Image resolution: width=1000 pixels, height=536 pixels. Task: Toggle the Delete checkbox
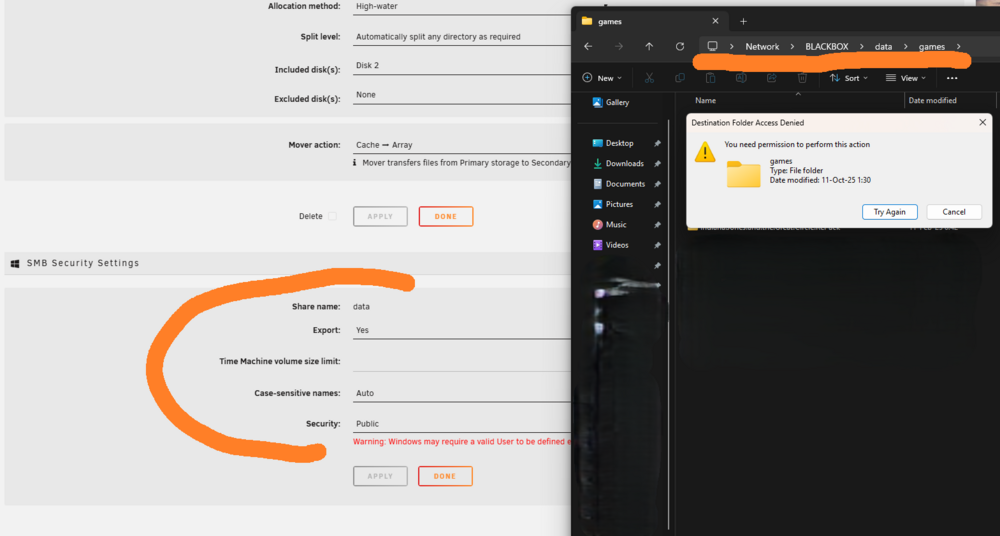pyautogui.click(x=332, y=216)
